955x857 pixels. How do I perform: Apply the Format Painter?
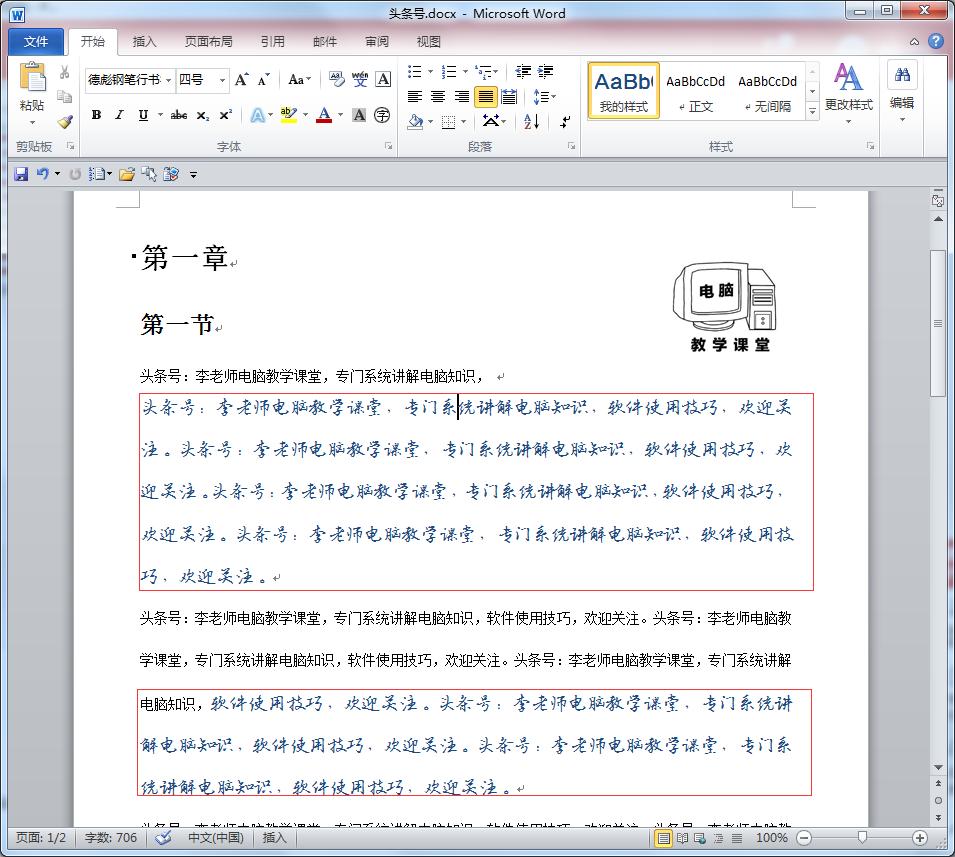coord(62,122)
